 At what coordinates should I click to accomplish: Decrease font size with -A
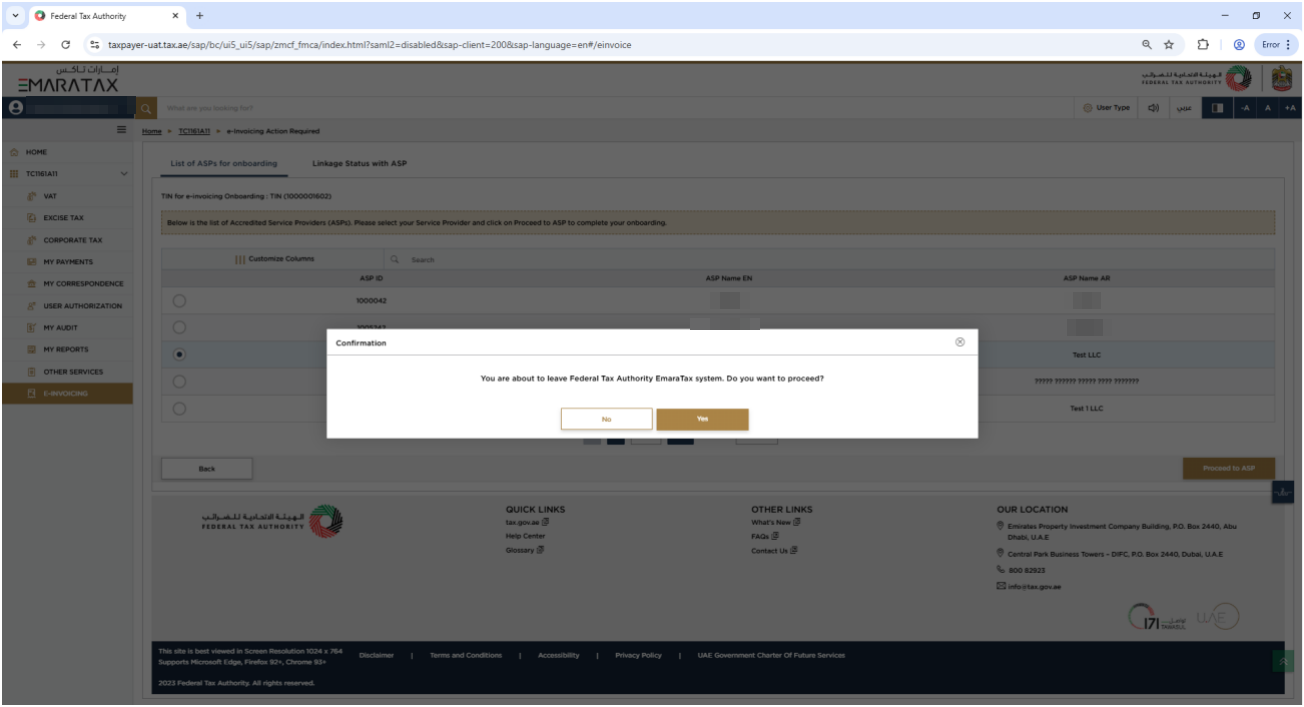click(1246, 107)
